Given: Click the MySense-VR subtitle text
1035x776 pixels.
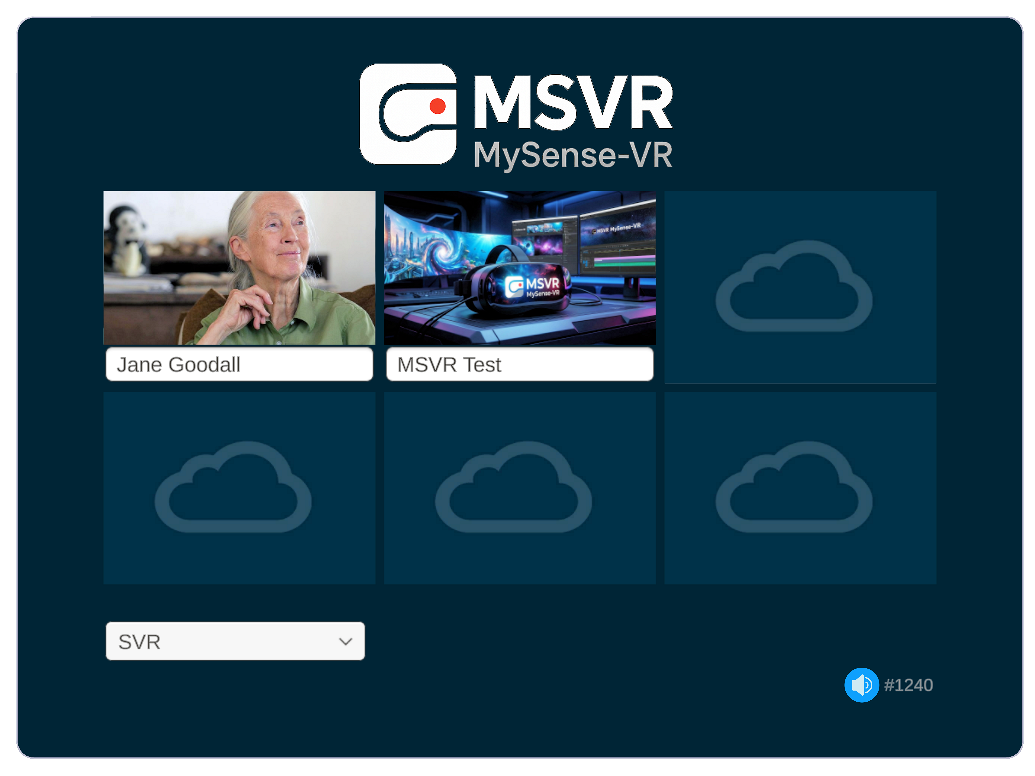Looking at the screenshot, I should [x=572, y=155].
